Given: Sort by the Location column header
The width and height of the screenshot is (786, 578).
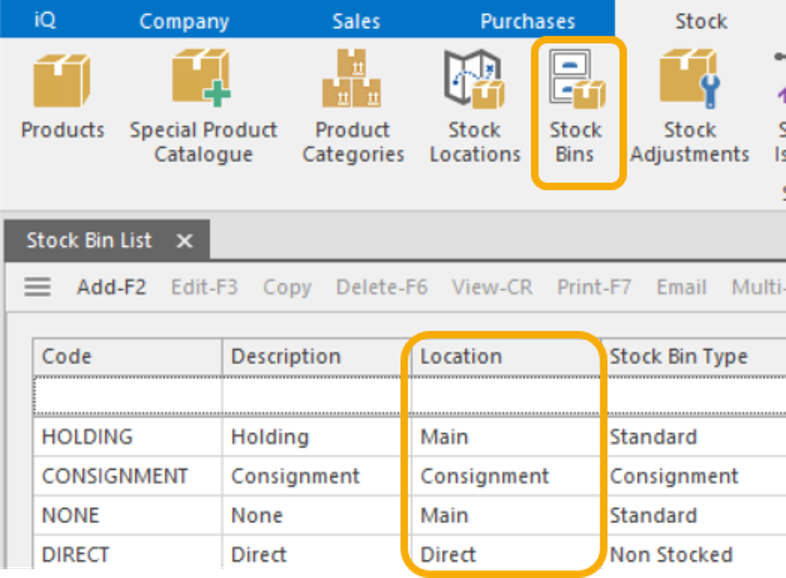Looking at the screenshot, I should point(505,357).
